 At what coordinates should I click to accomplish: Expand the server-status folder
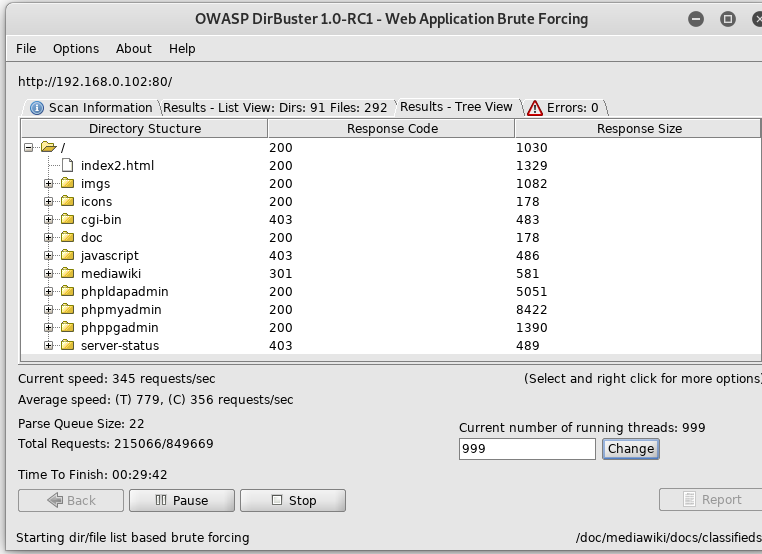[x=48, y=345]
